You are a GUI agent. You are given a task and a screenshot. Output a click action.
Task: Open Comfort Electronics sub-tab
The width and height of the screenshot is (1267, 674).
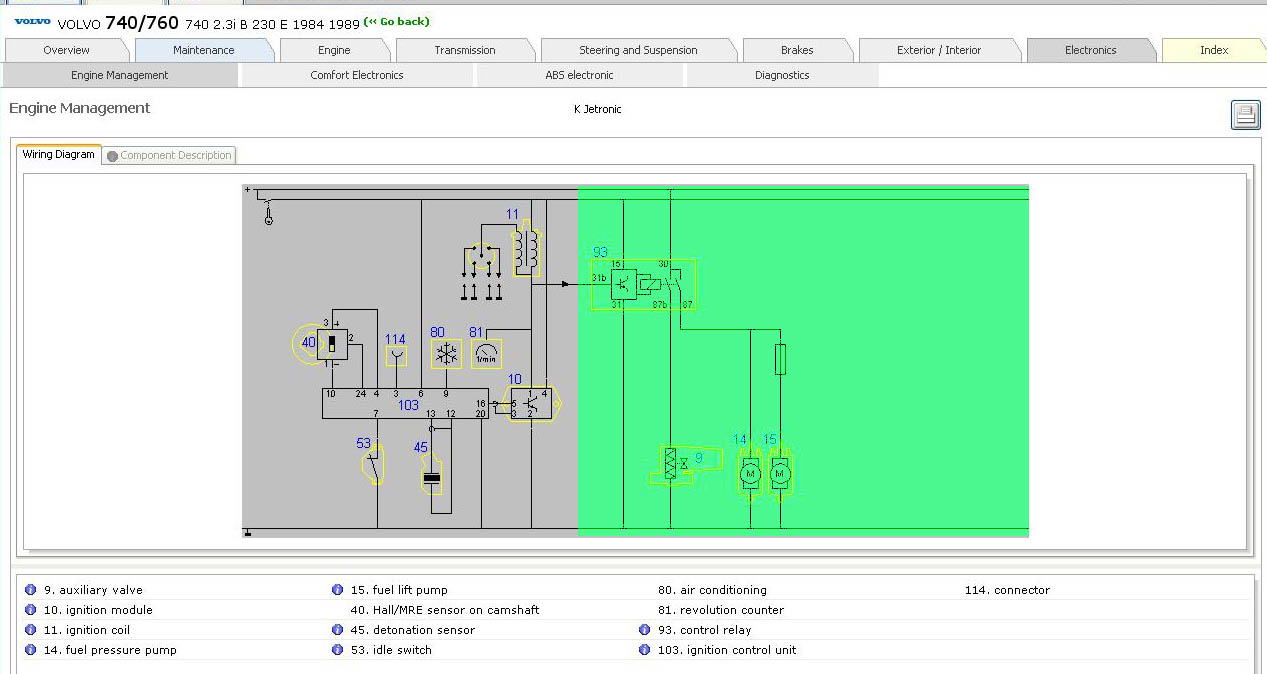[356, 75]
